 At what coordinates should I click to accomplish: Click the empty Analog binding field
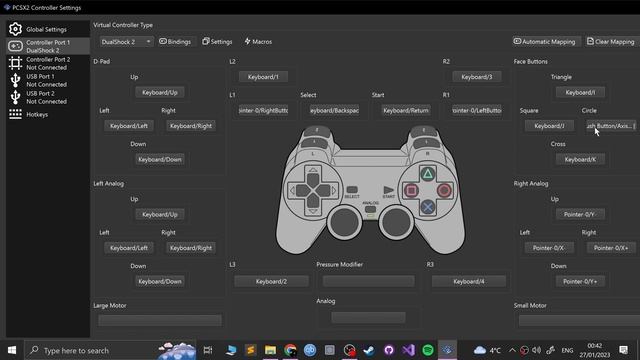[369, 318]
